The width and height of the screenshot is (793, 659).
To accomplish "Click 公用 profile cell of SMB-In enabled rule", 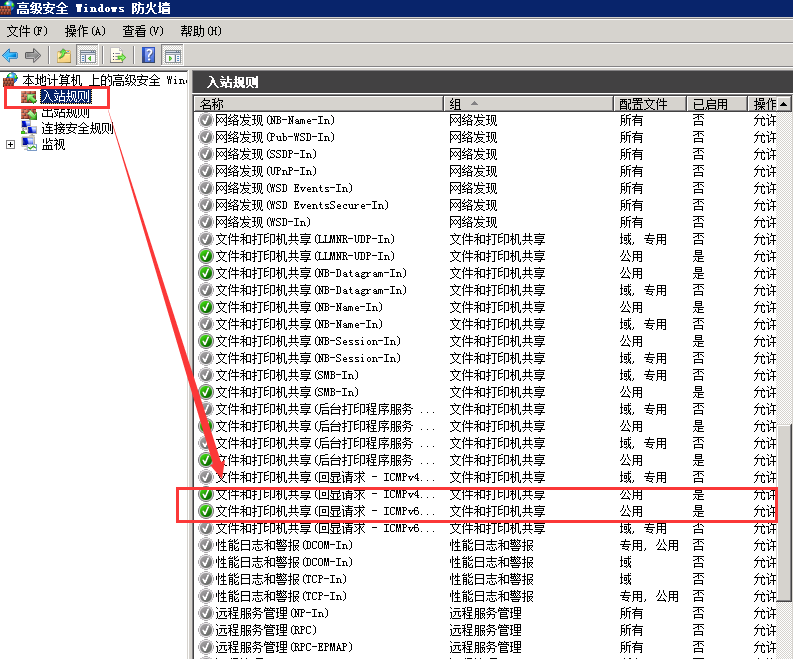I will pyautogui.click(x=631, y=392).
